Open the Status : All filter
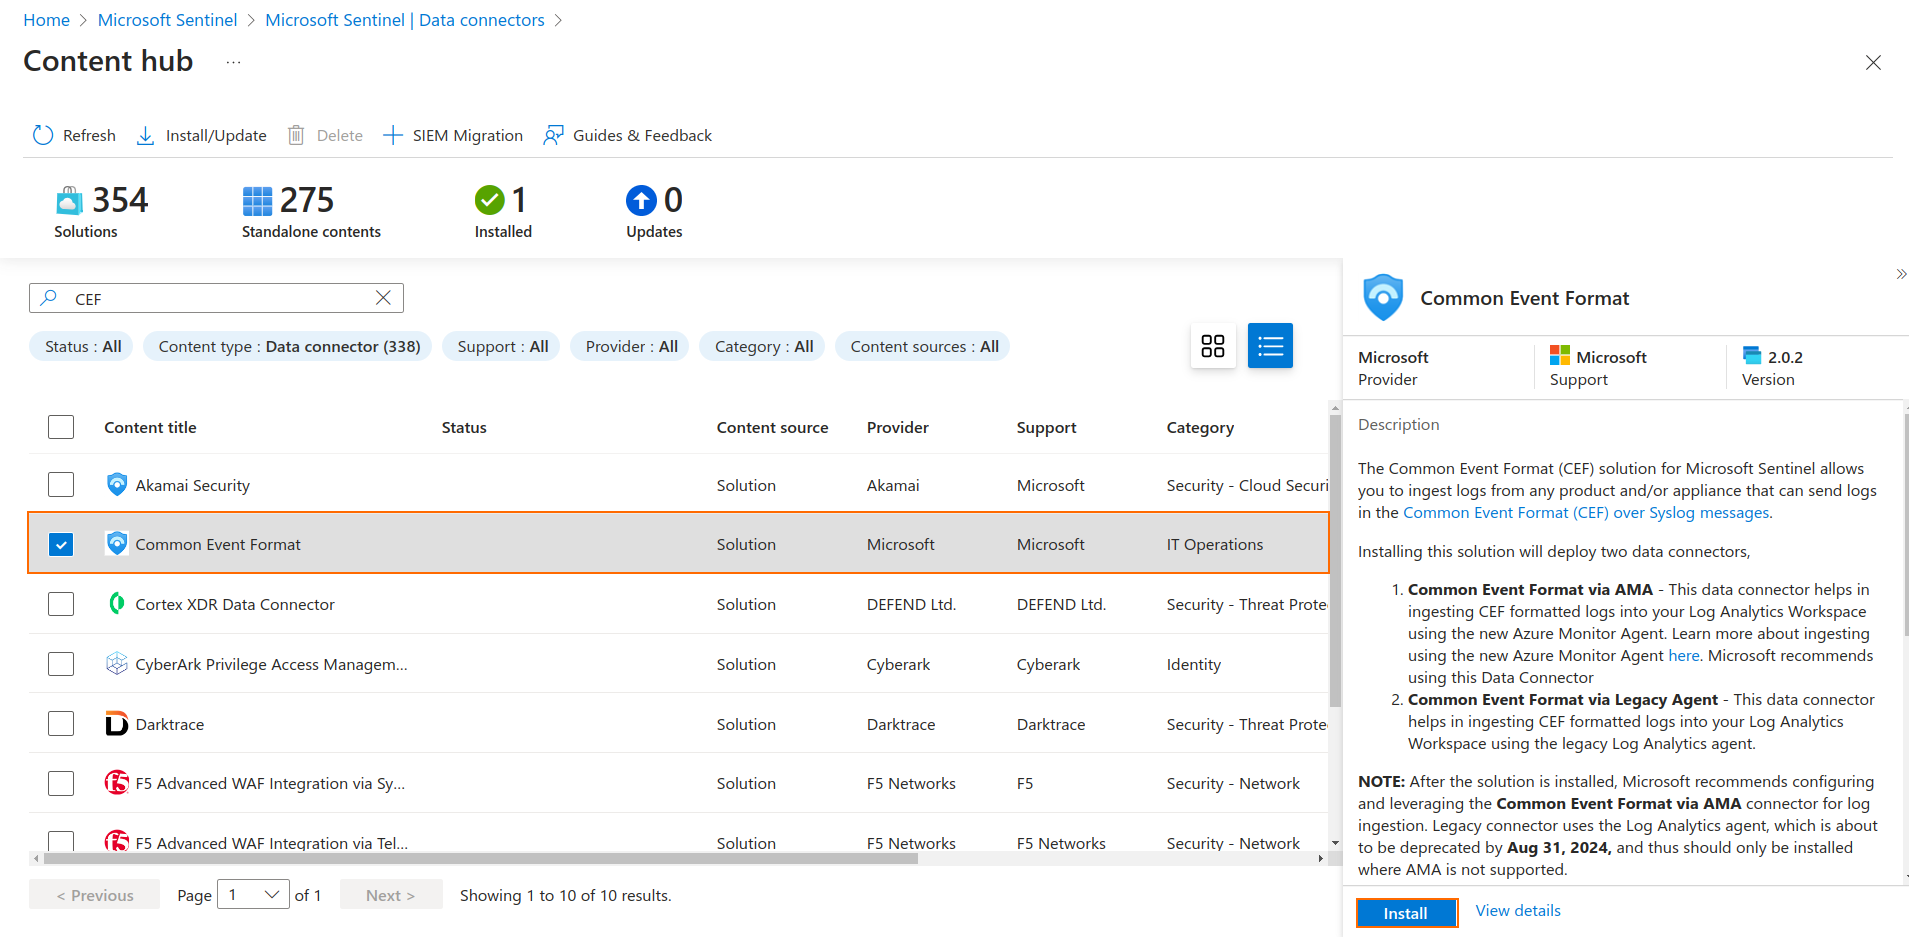The image size is (1909, 937). 83,346
